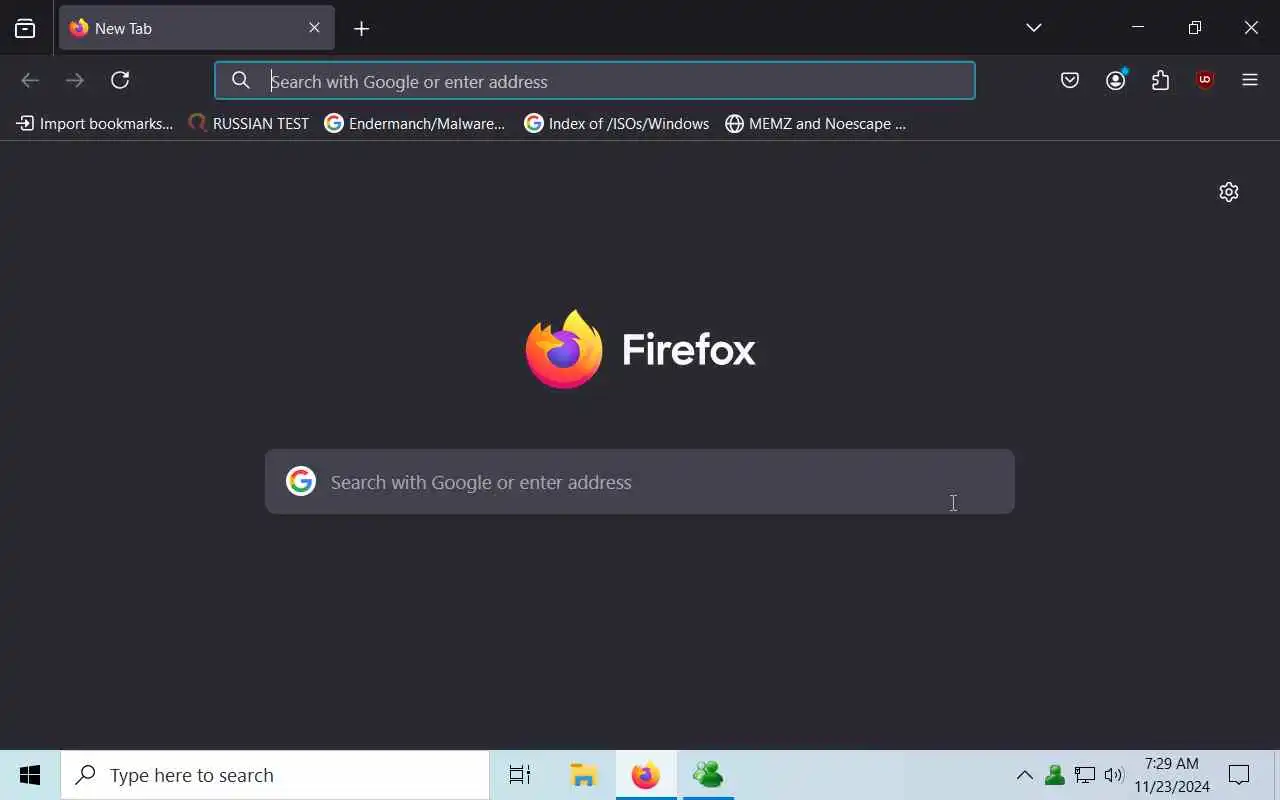Image resolution: width=1280 pixels, height=800 pixels.
Task: Open the Firefox account menu
Action: point(1116,81)
